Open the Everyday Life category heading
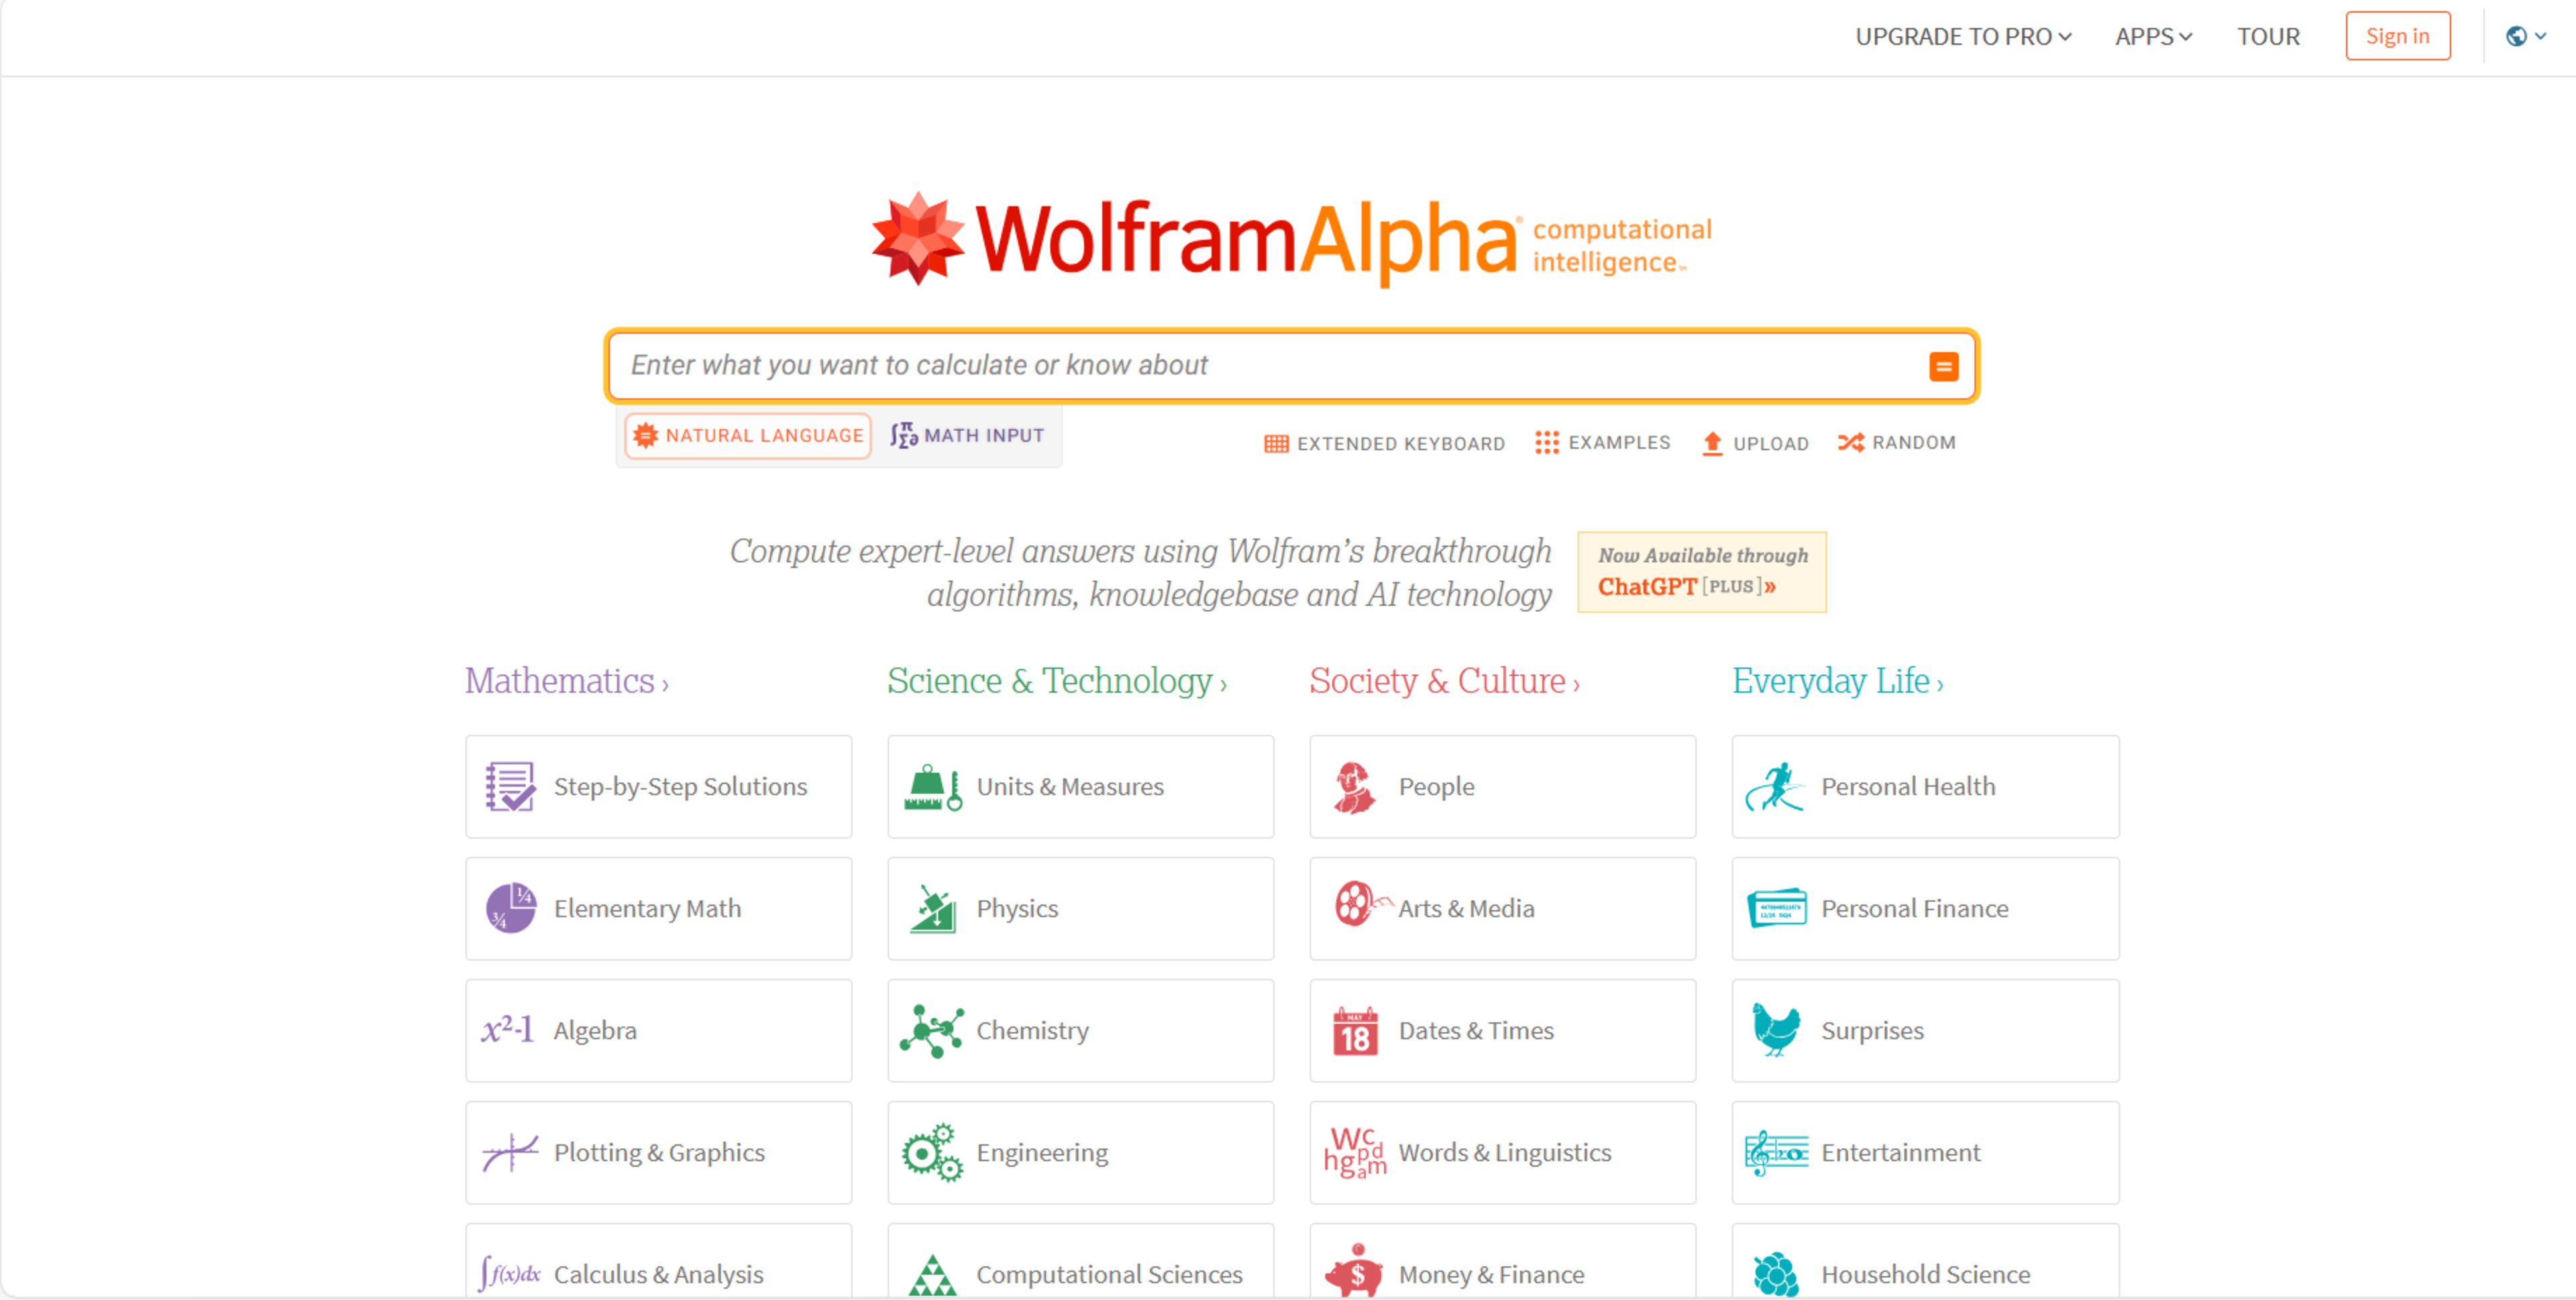 pos(1838,681)
